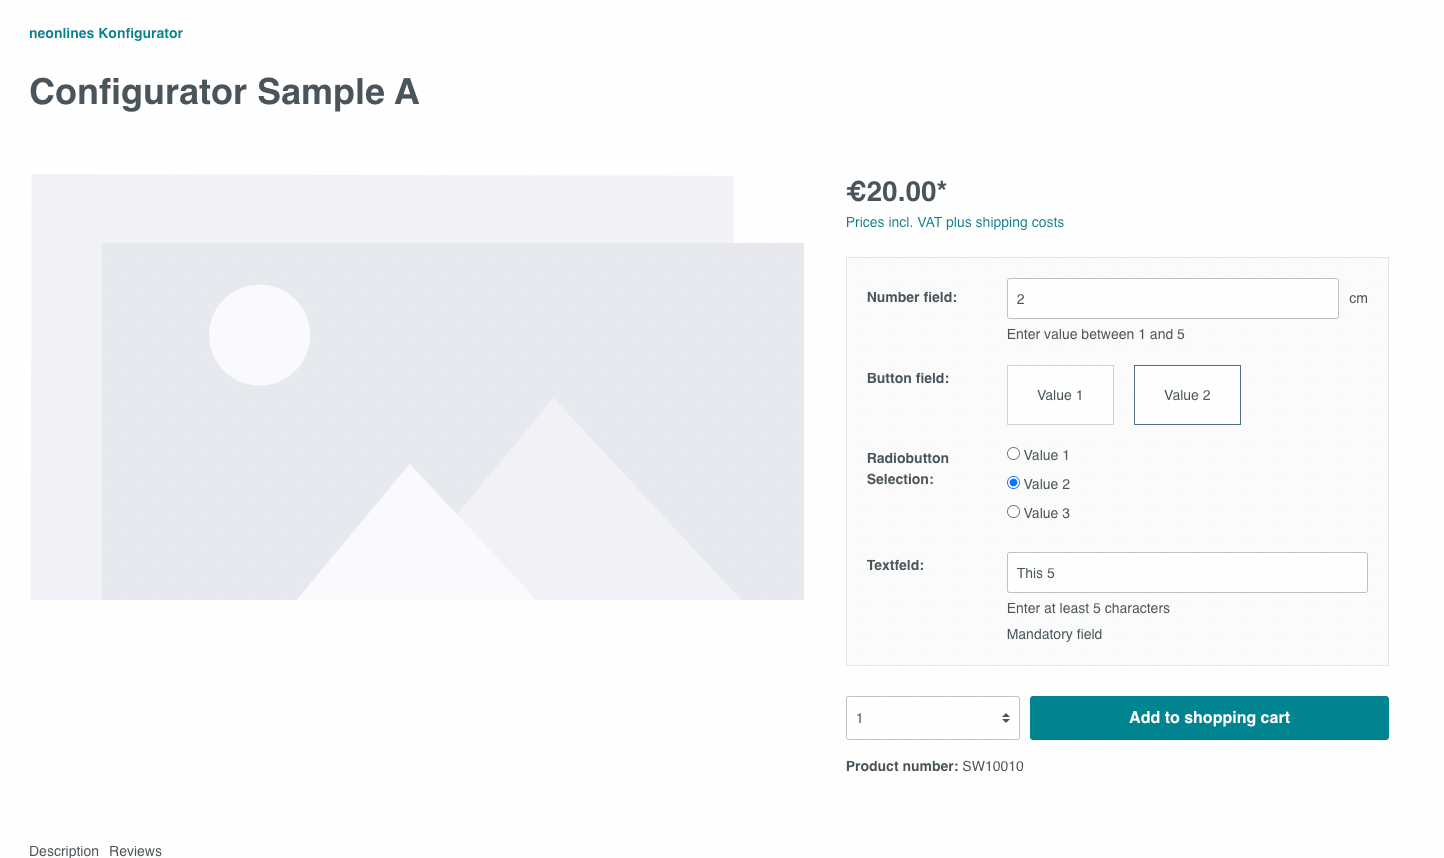Screen dimensions: 1444x858
Task: Choose the Value 2 button option
Action: tap(1187, 395)
